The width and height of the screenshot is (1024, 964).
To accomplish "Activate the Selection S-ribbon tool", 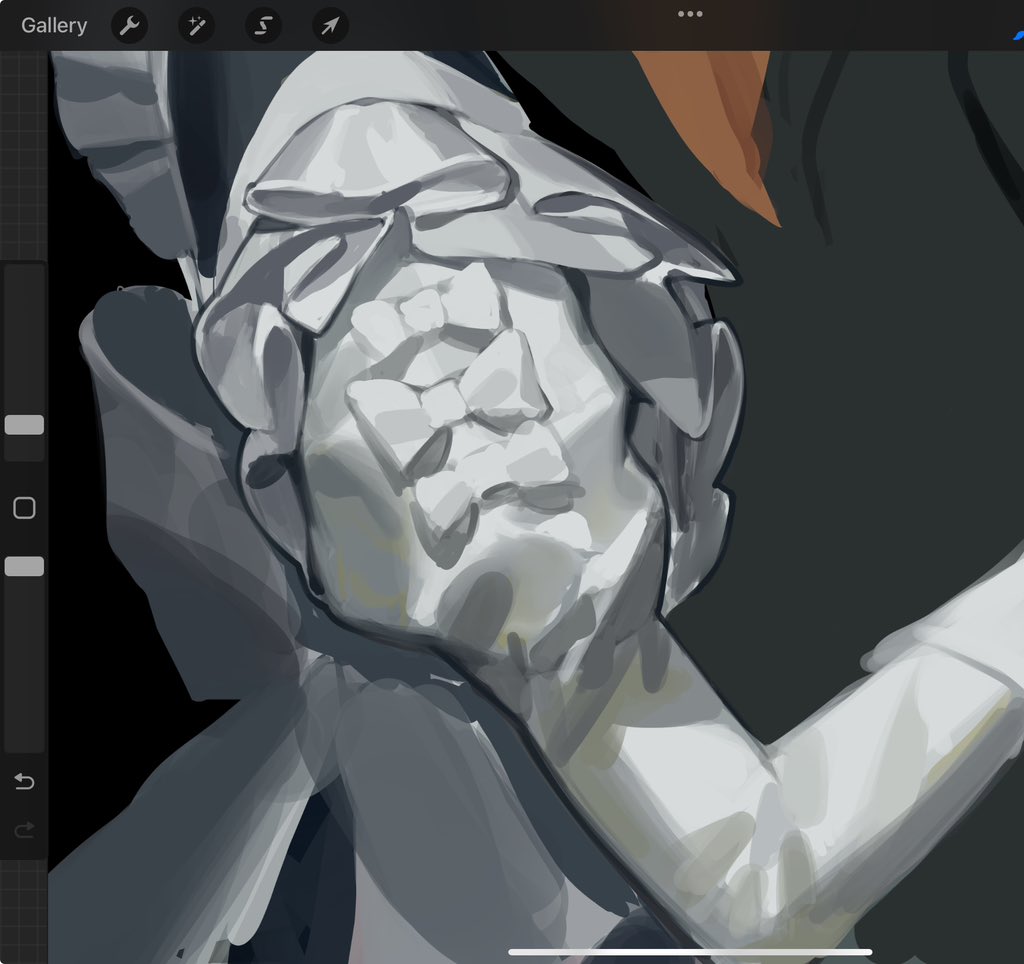I will (263, 26).
